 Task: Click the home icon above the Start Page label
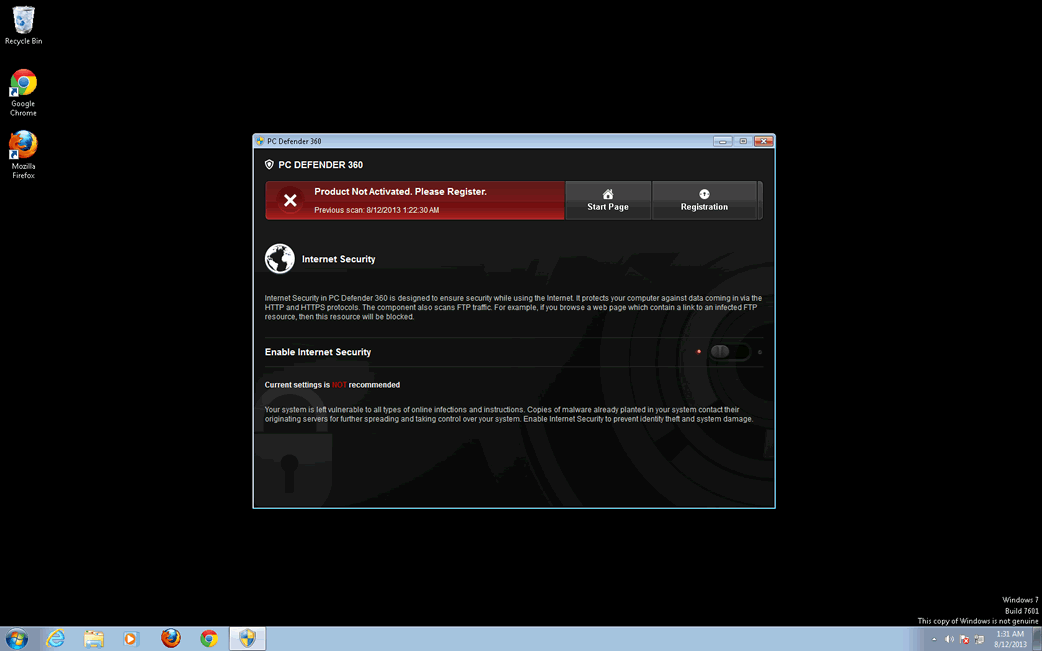click(x=607, y=195)
